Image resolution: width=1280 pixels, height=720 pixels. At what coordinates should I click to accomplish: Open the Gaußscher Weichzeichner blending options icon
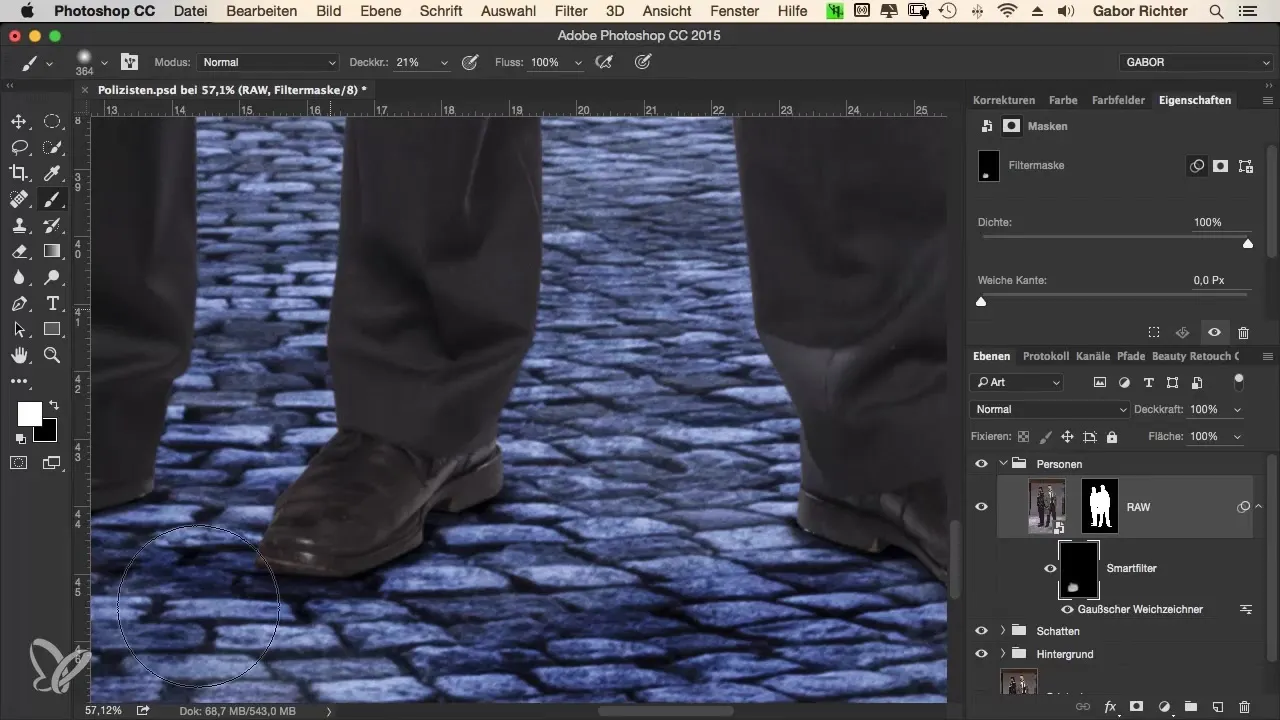[1246, 609]
